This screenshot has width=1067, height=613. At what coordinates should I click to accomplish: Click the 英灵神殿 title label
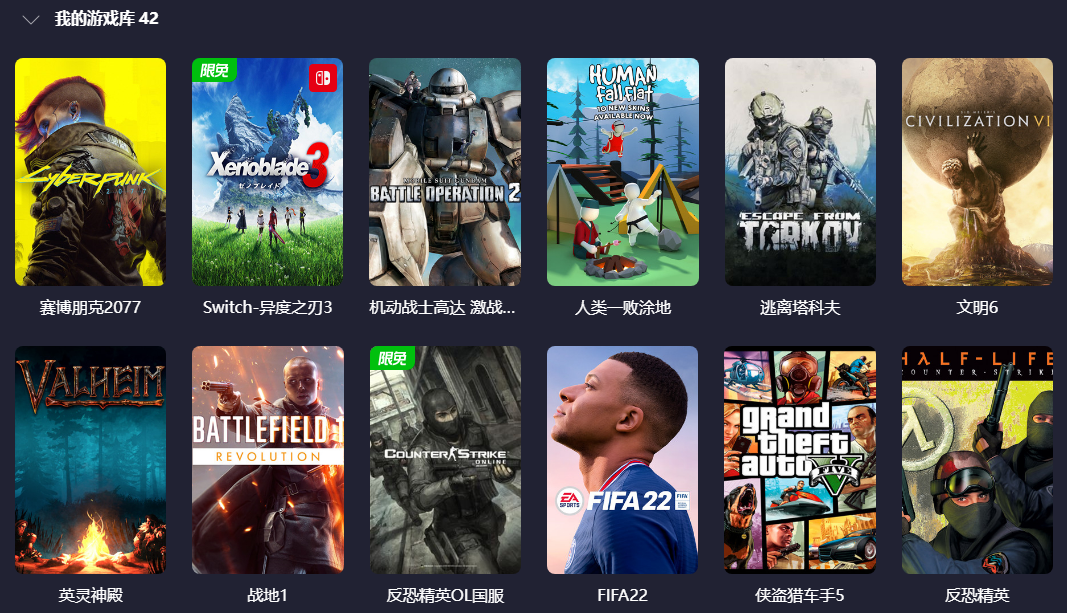click(x=91, y=595)
